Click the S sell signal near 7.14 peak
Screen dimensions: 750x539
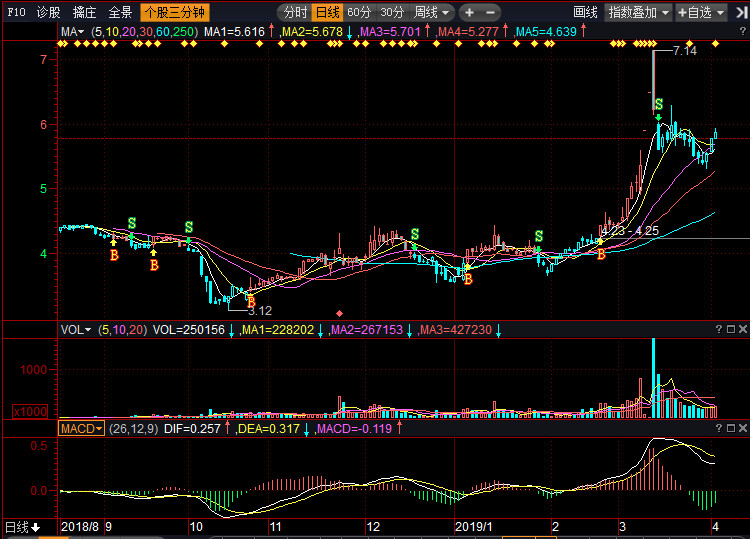[658, 104]
